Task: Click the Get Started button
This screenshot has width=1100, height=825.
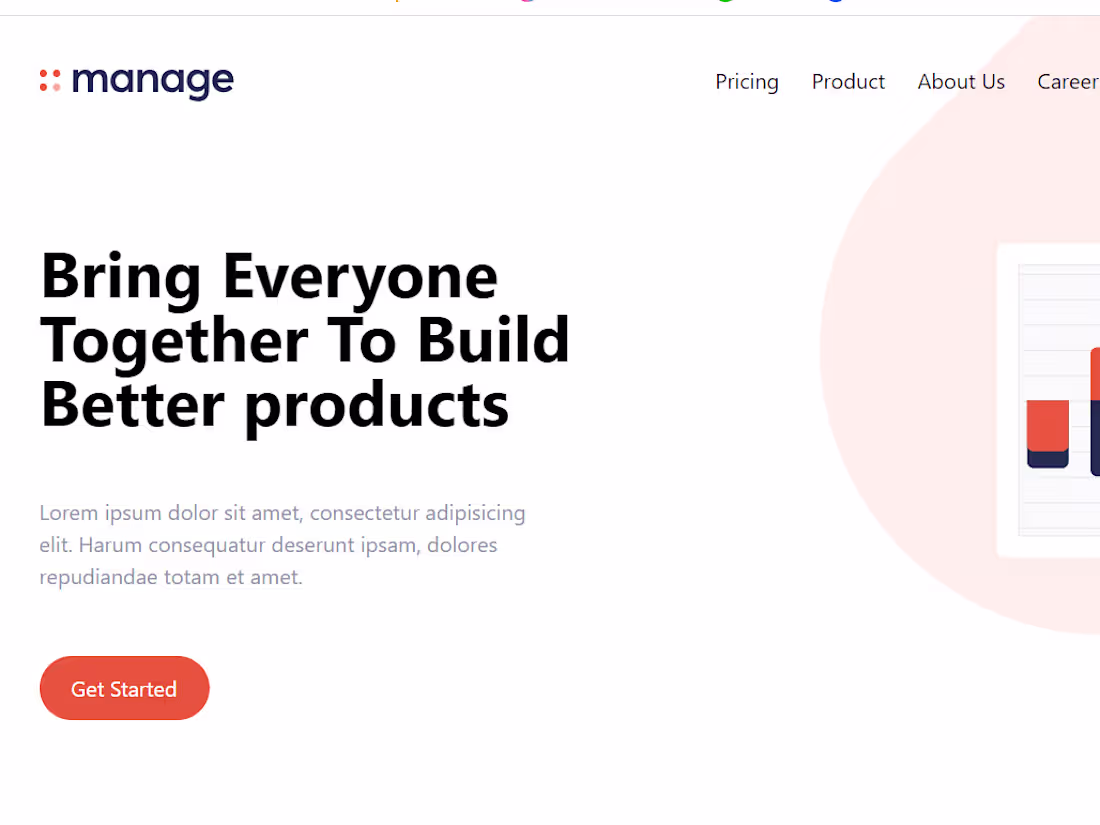Action: coord(124,688)
